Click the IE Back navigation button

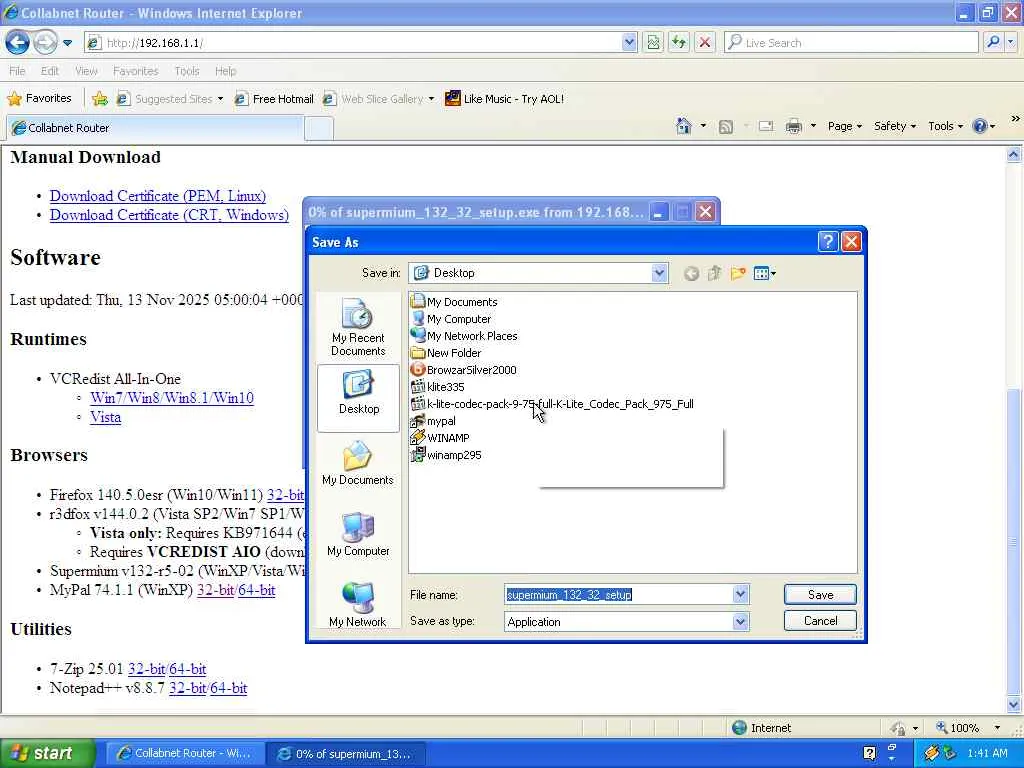point(18,43)
